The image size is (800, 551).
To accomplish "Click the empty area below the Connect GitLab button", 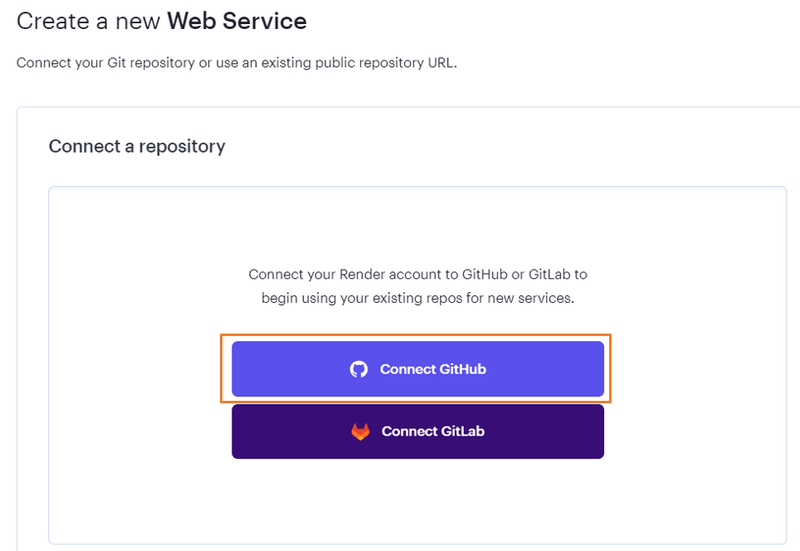I will [418, 500].
